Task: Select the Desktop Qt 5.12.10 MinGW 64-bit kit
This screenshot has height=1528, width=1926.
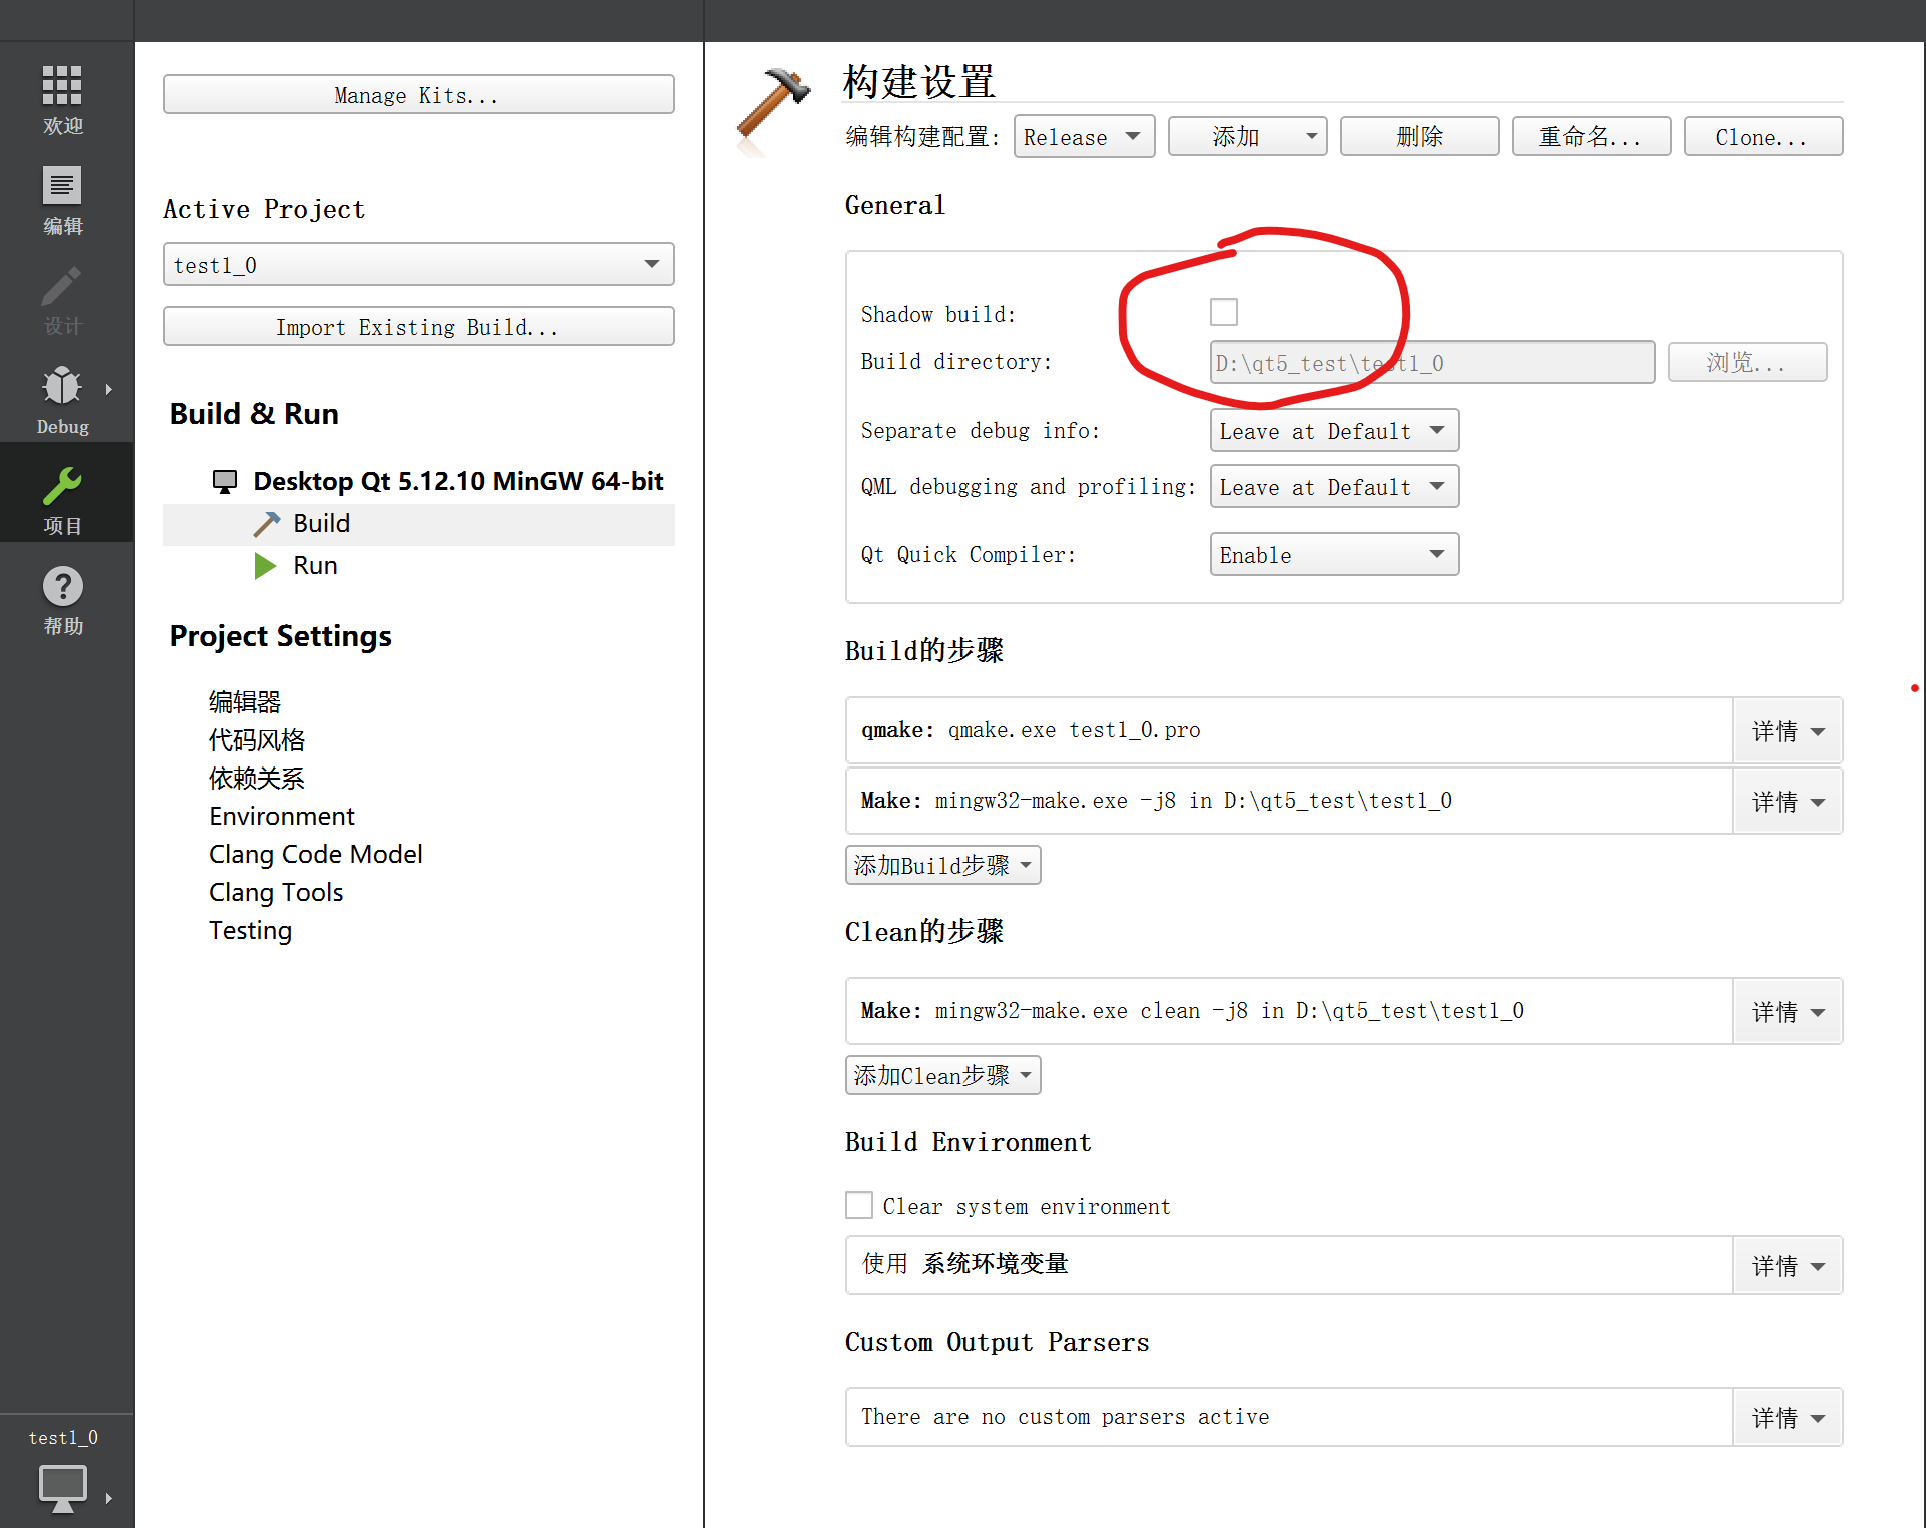Action: click(458, 482)
